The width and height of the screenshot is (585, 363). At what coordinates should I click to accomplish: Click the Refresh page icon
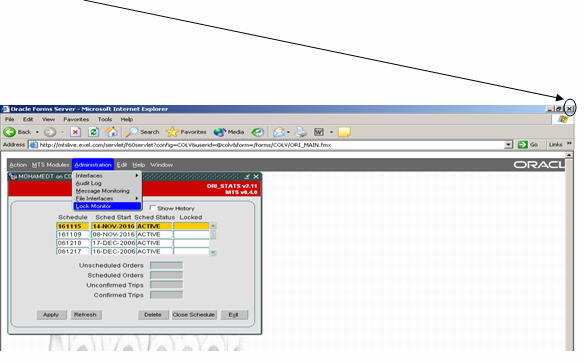[93, 132]
